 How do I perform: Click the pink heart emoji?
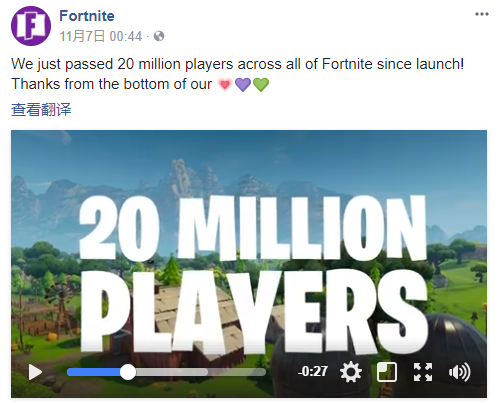click(225, 84)
